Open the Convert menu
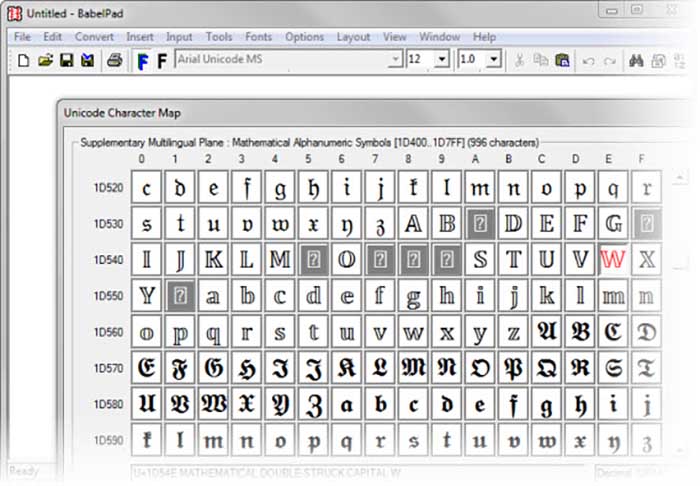Image resolution: width=700 pixels, height=486 pixels. (94, 37)
